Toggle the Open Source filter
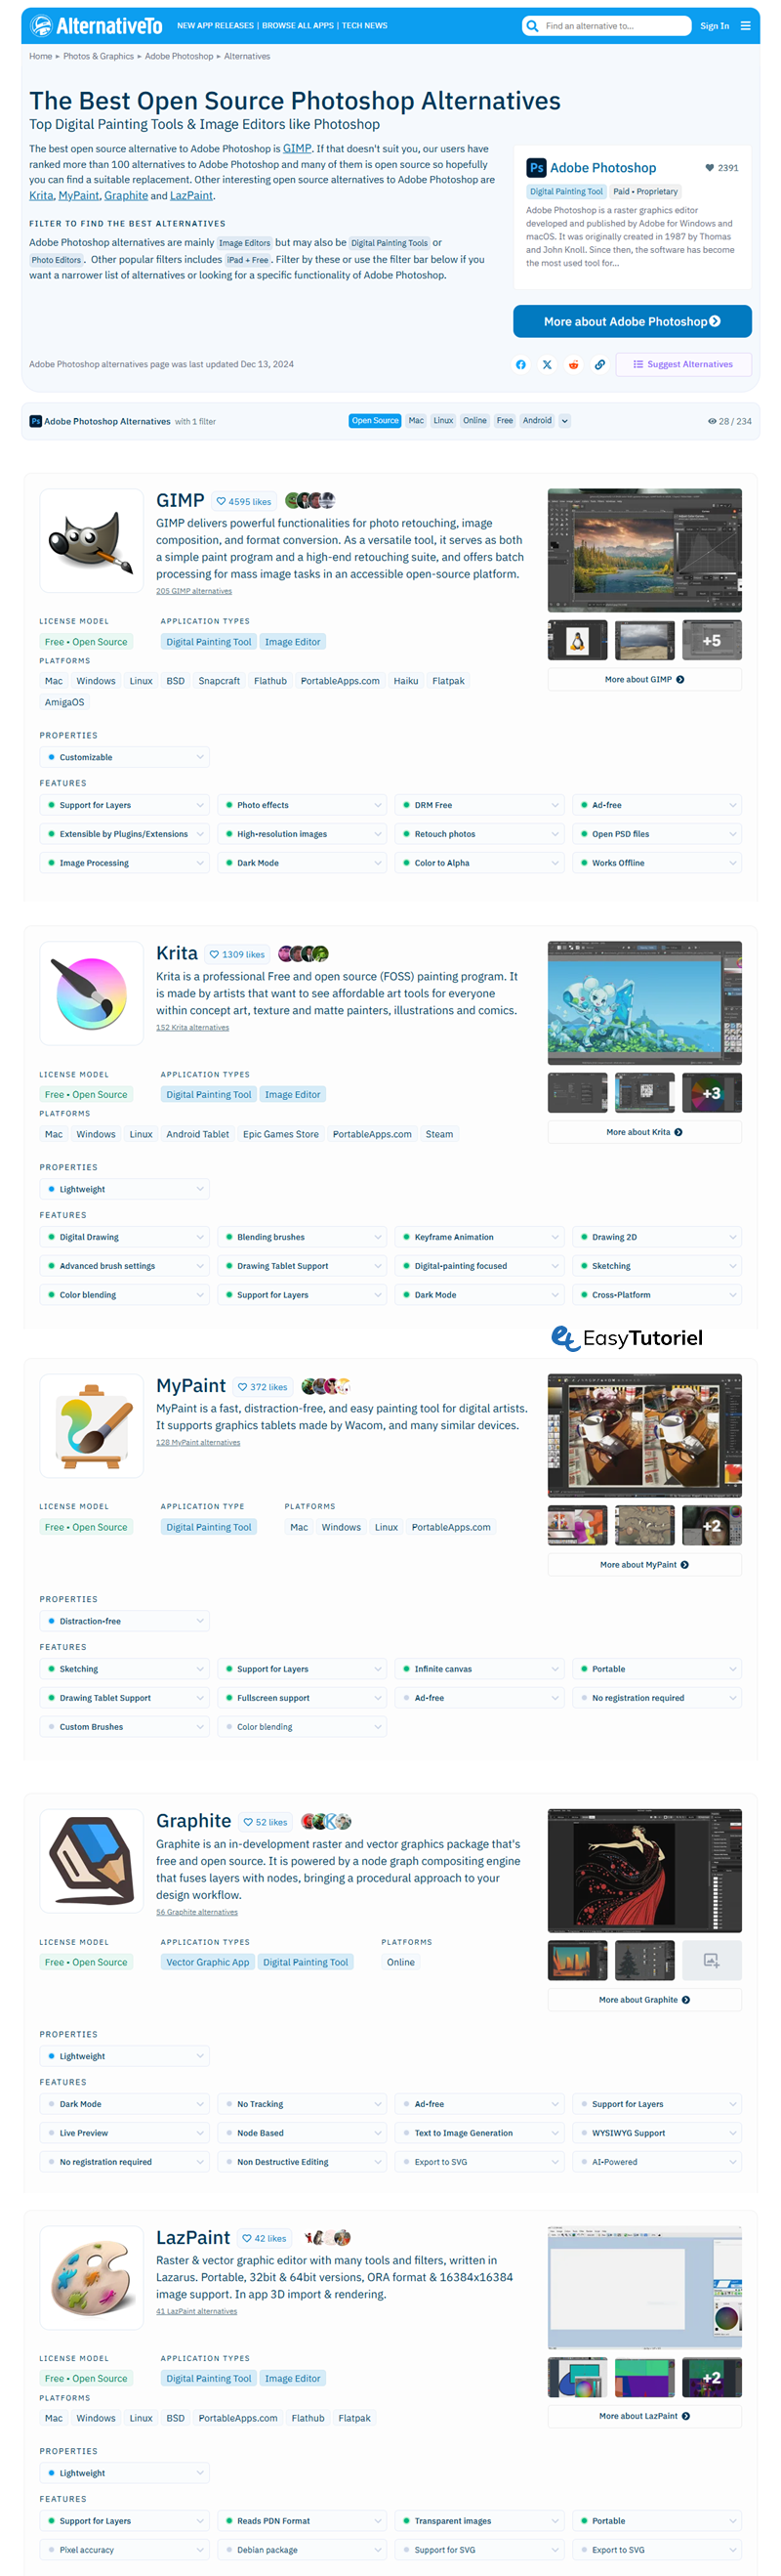 375,421
